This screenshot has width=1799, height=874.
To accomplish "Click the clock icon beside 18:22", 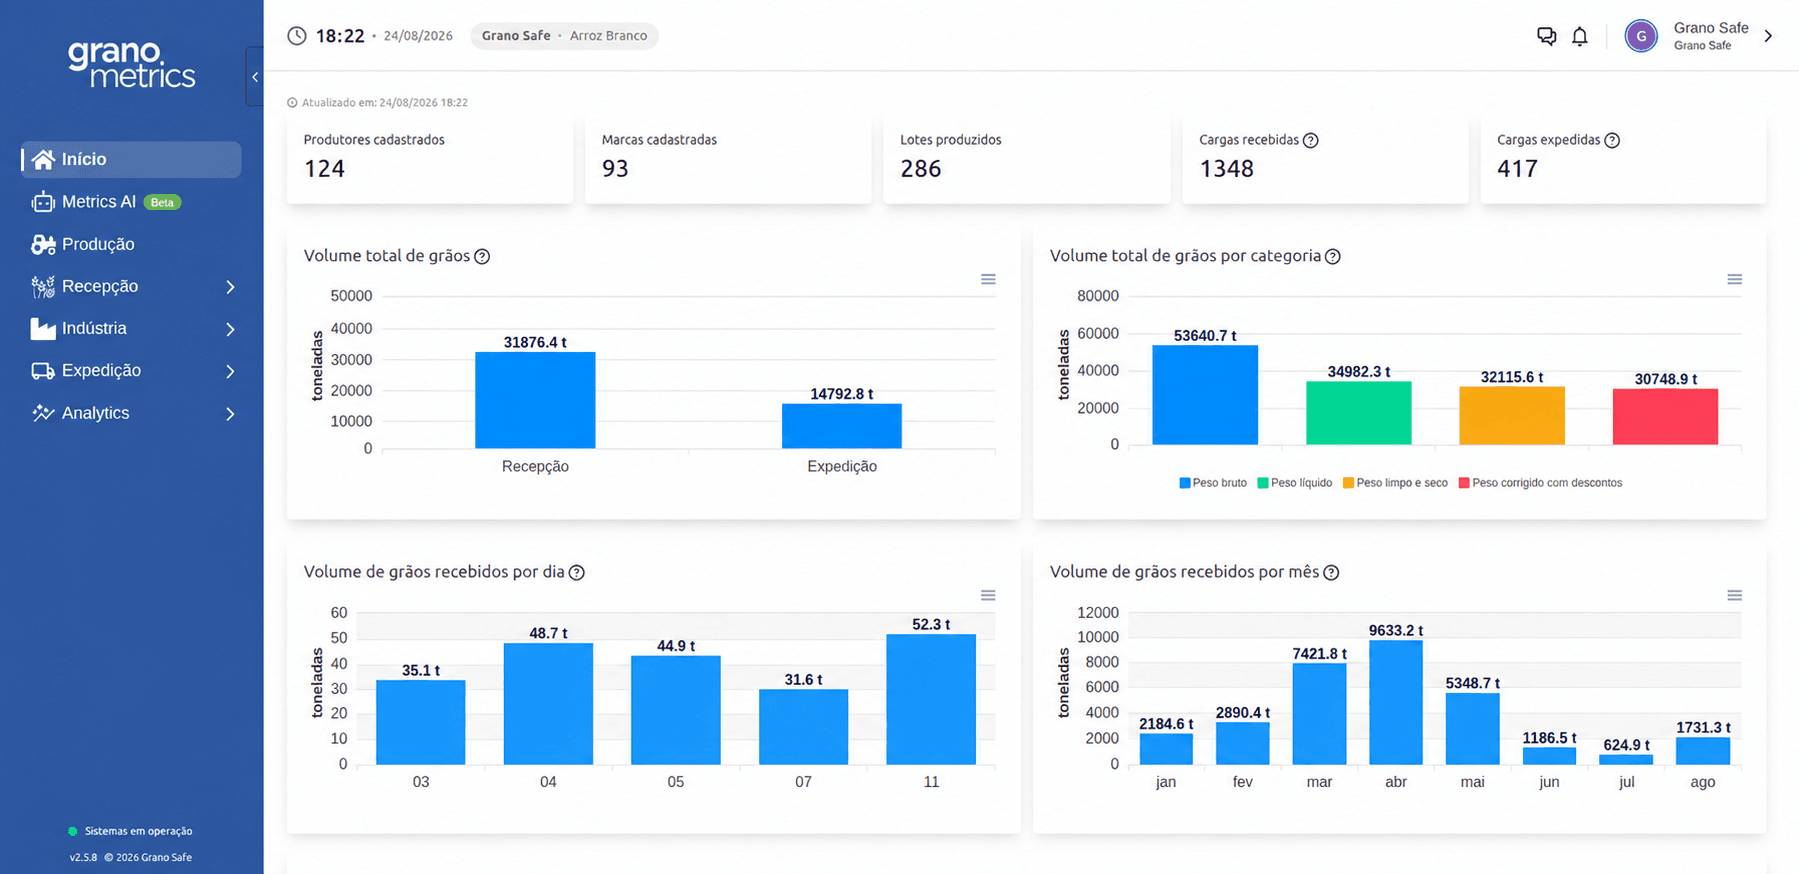I will click(x=297, y=36).
